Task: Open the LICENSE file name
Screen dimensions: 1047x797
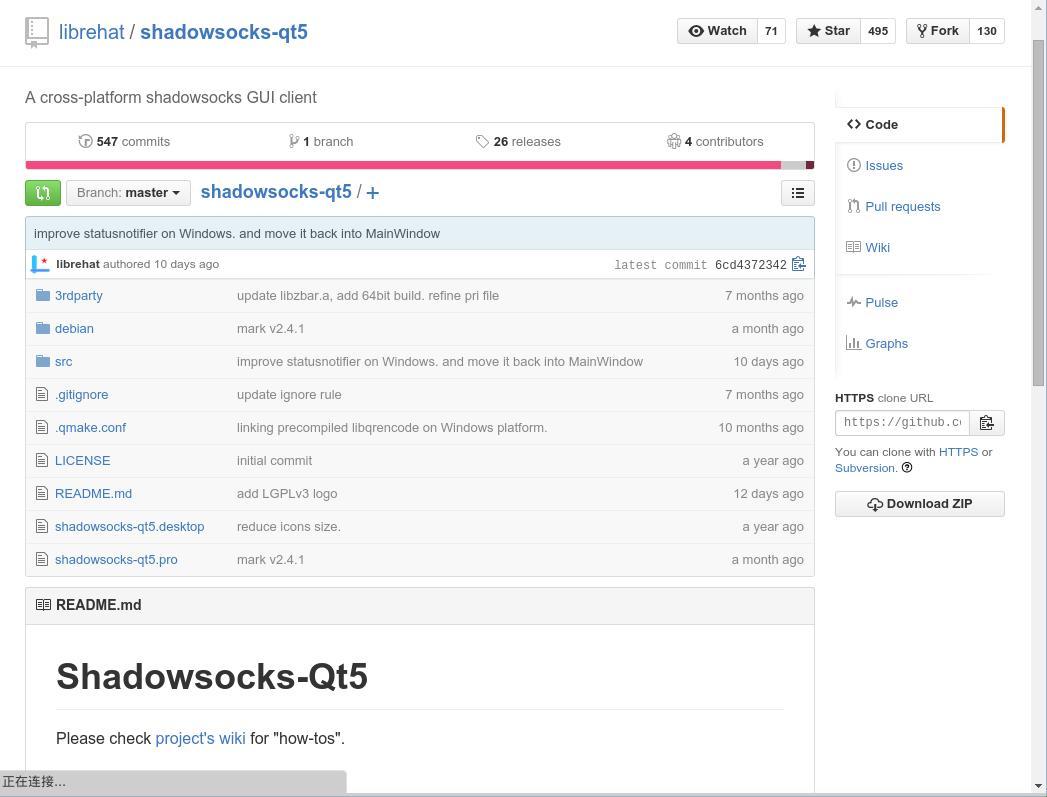Action: [83, 461]
